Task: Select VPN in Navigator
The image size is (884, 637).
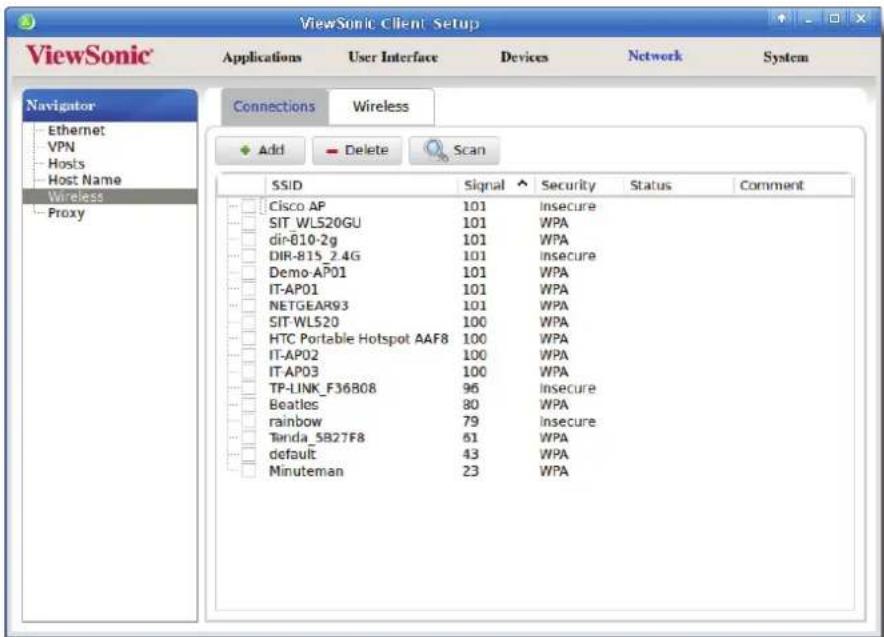Action: pos(61,147)
